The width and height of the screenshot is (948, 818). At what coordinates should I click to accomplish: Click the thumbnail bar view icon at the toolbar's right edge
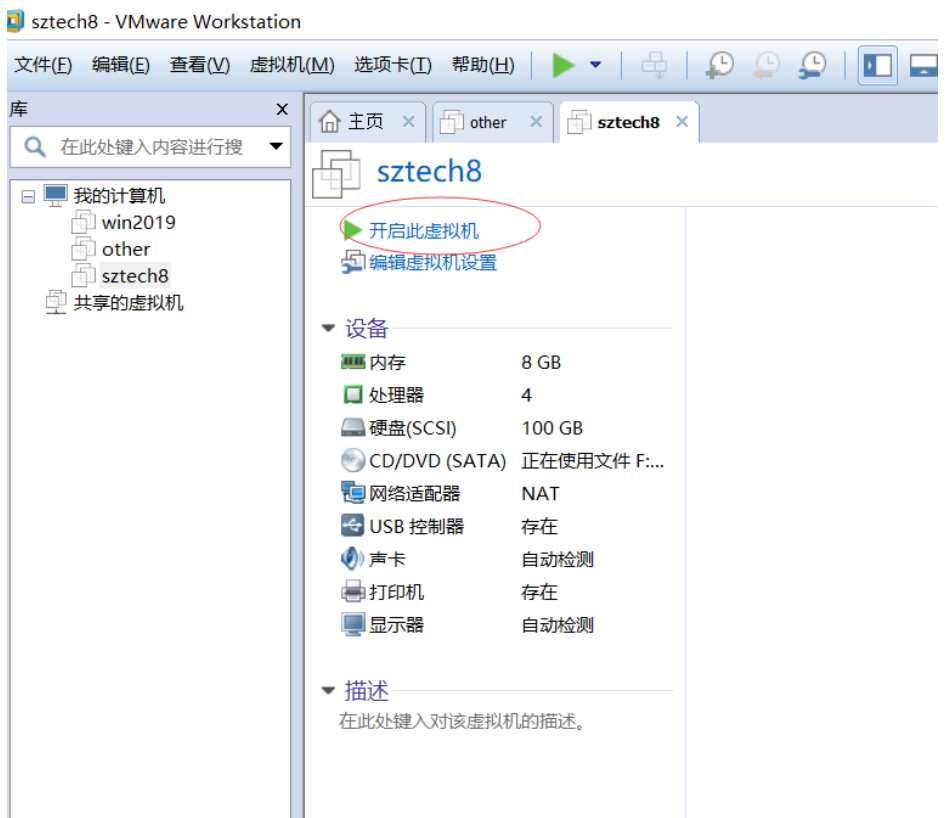[924, 65]
